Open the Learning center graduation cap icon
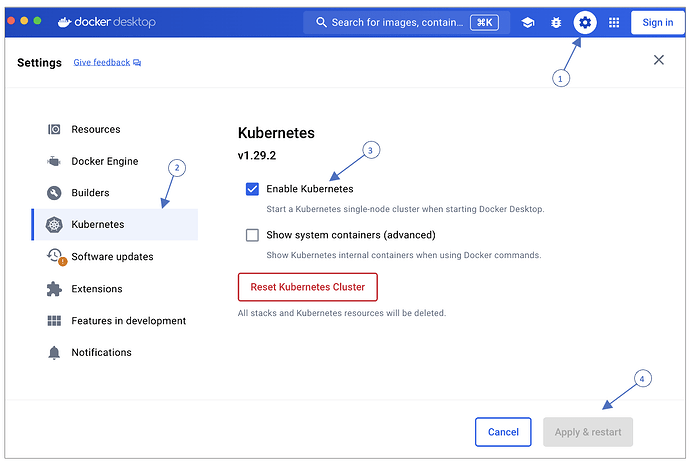This screenshot has width=690, height=464. 528,22
